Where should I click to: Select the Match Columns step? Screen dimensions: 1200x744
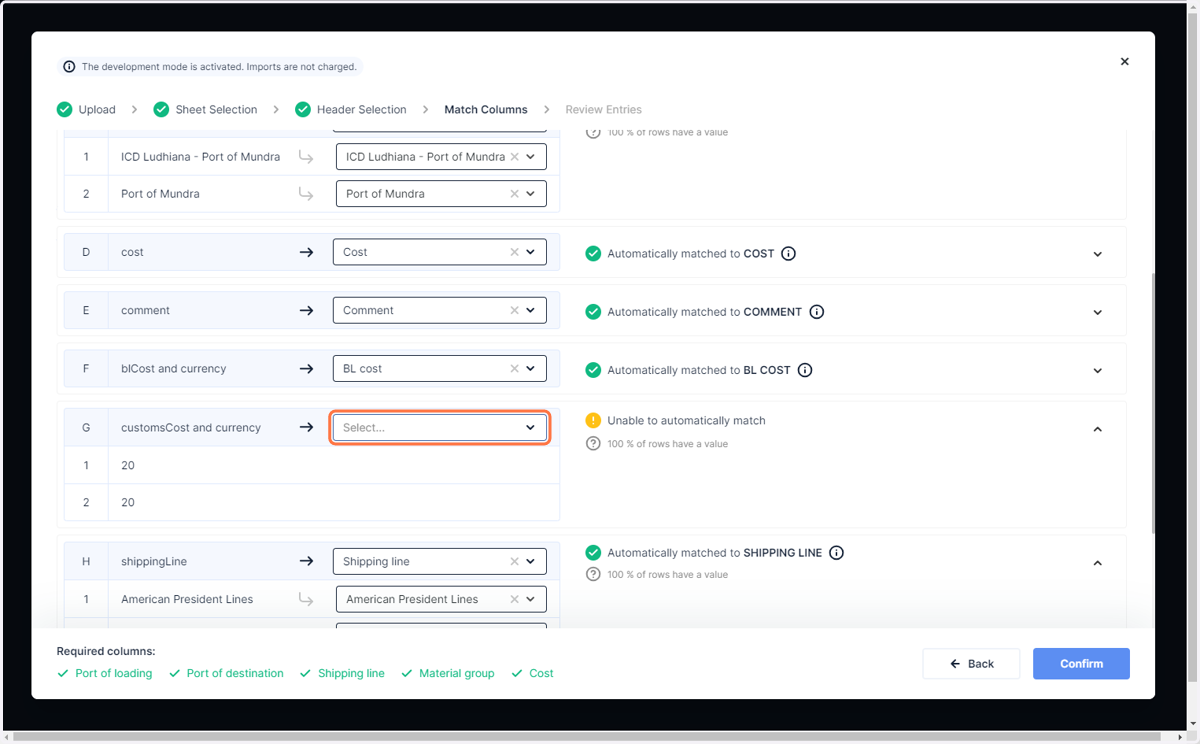[x=486, y=110]
